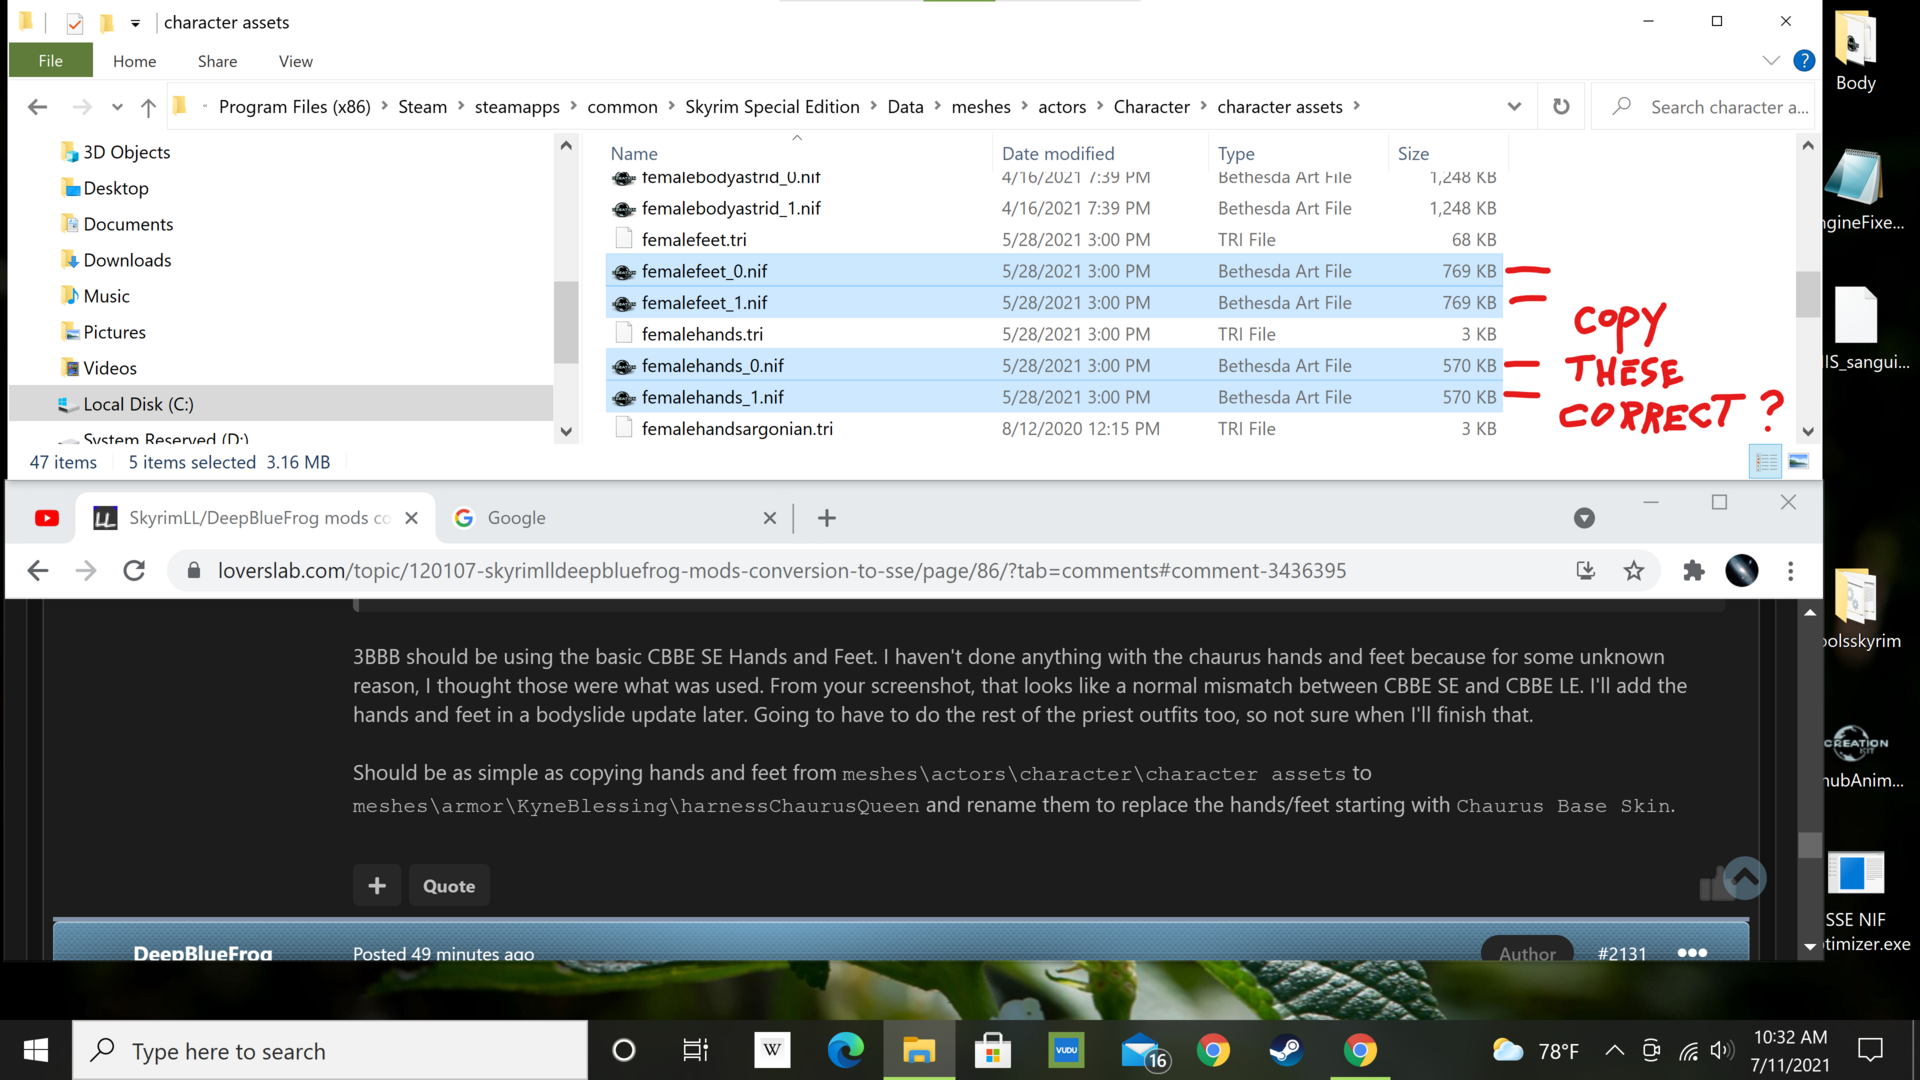This screenshot has width=1920, height=1080.
Task: Open Chrome tab search button
Action: click(1584, 518)
